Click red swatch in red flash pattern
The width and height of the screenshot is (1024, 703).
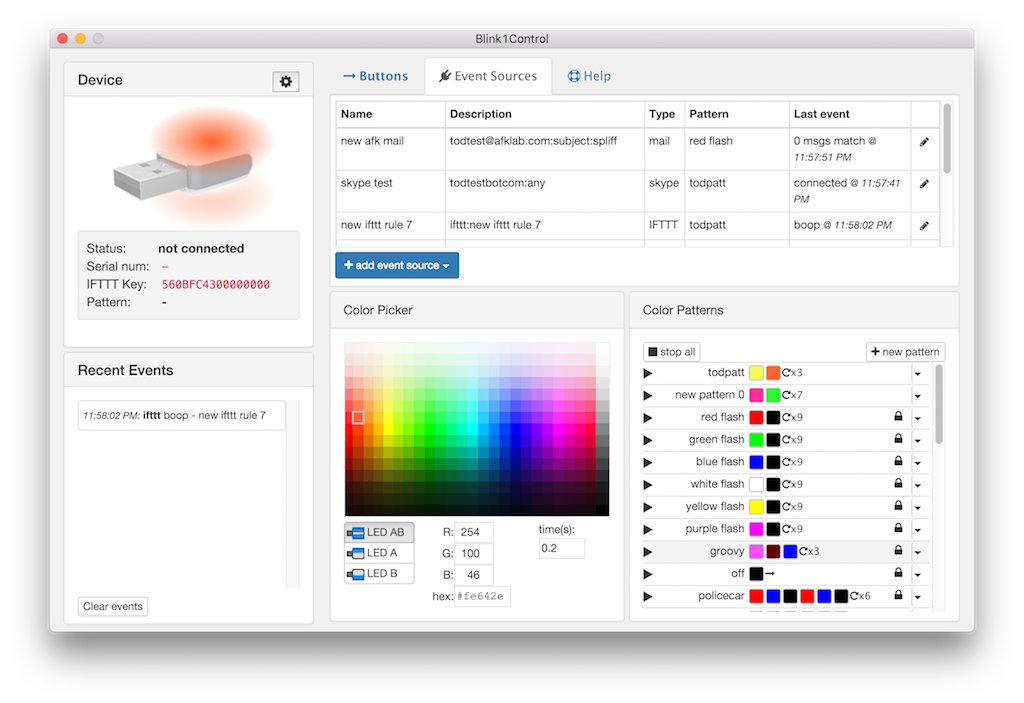tap(756, 417)
